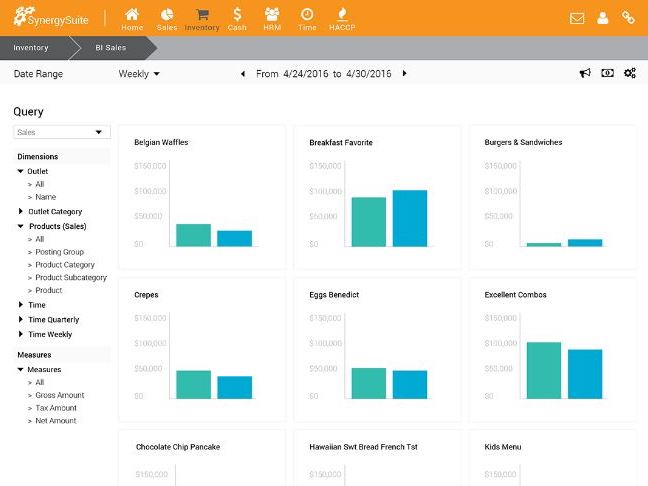This screenshot has width=648, height=486.
Task: Open the mail envelope icon
Action: click(577, 18)
